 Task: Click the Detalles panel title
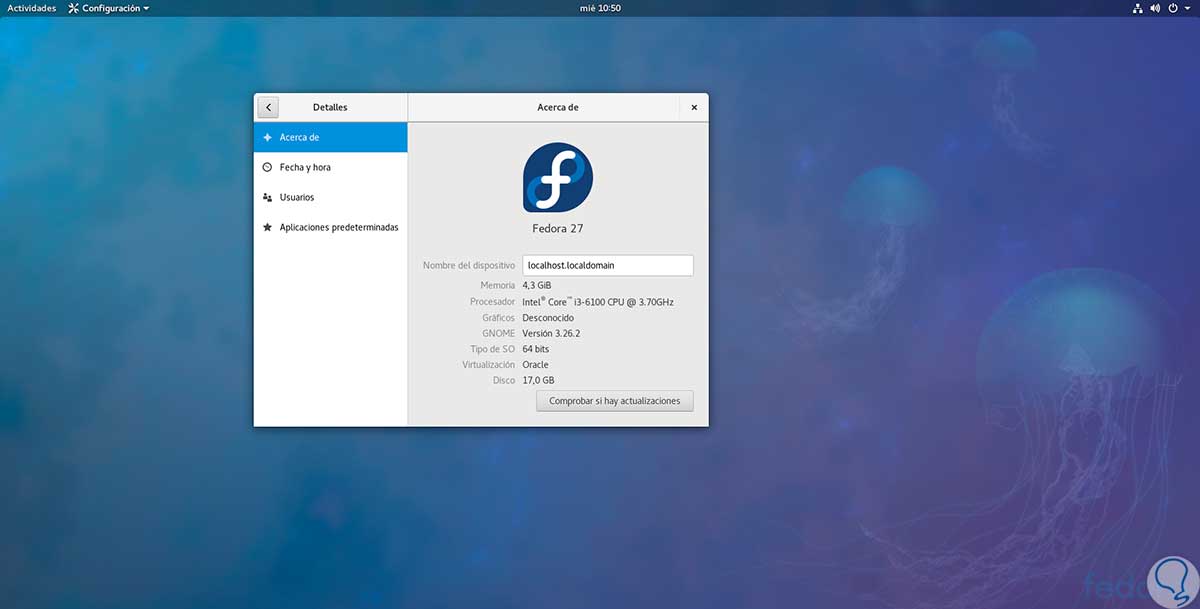coord(330,107)
